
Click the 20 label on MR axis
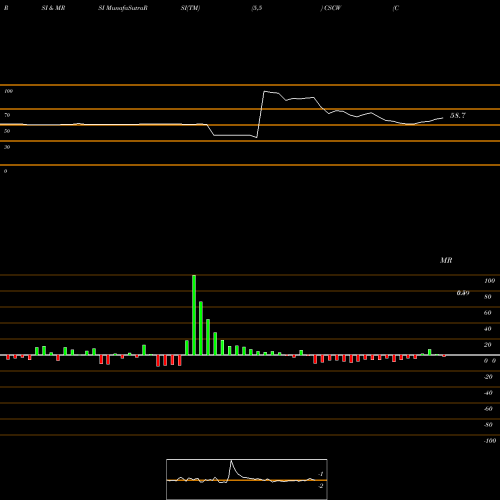(488, 345)
